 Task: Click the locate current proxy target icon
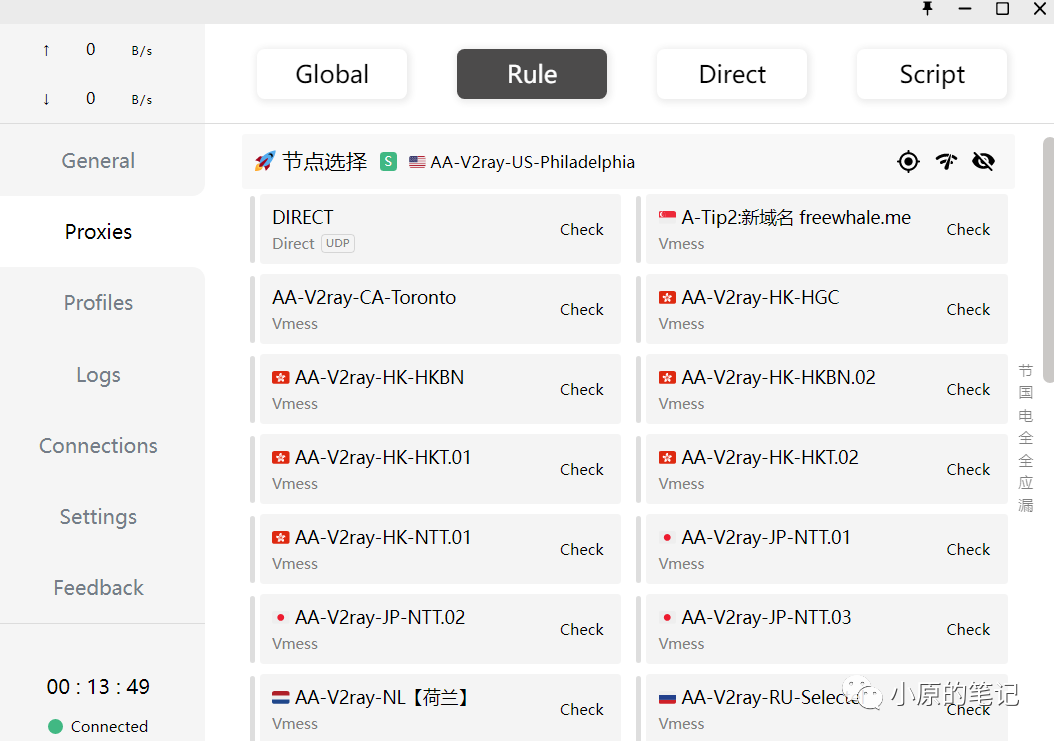908,161
